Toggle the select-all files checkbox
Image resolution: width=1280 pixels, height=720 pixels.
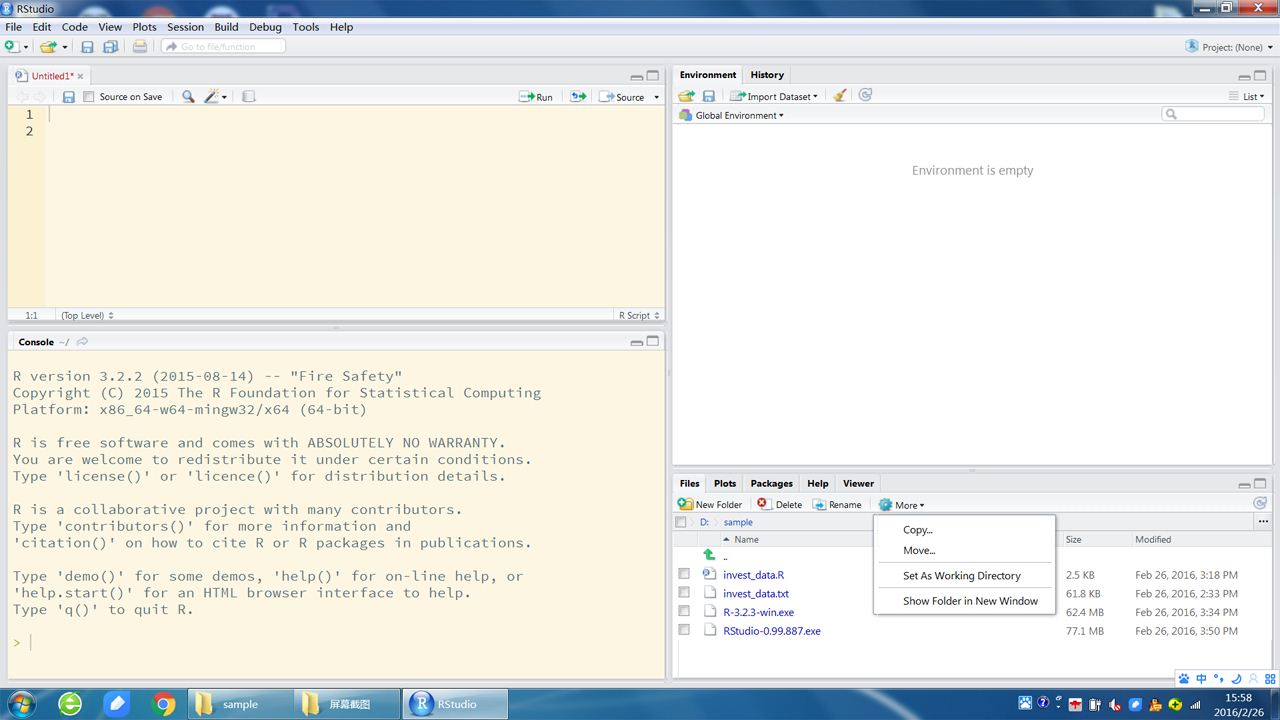point(681,522)
